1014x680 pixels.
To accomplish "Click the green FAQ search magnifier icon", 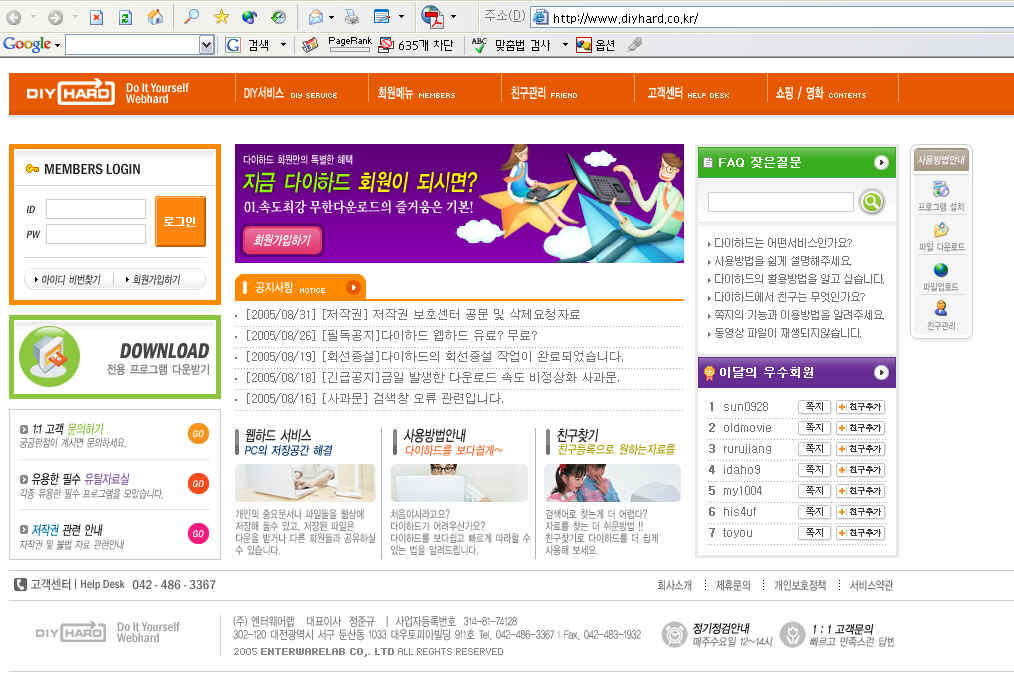I will (872, 202).
